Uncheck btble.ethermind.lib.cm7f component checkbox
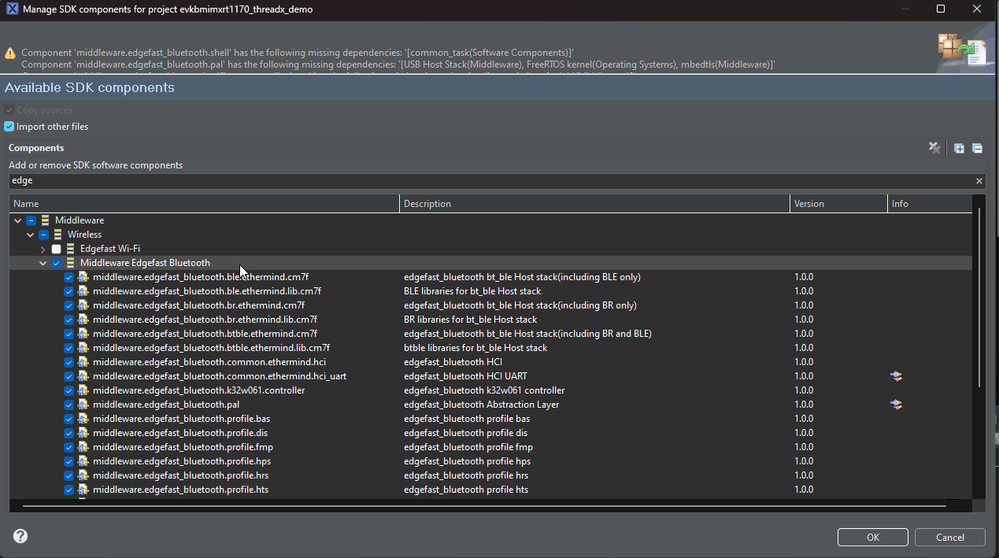This screenshot has width=999, height=558. 69,348
